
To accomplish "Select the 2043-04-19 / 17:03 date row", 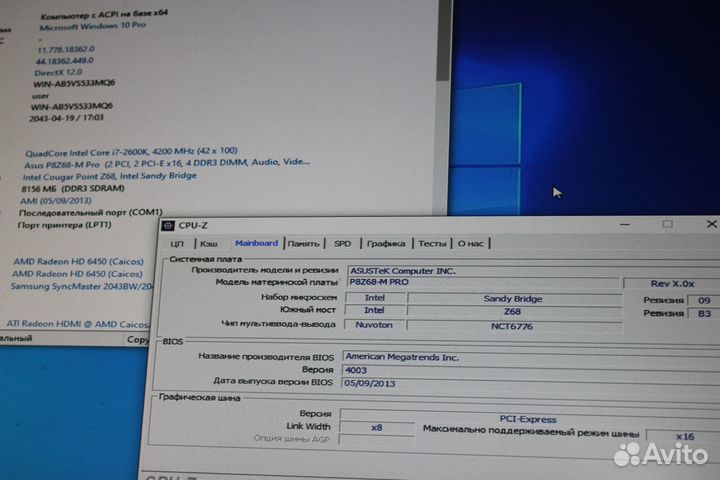I will tap(67, 118).
